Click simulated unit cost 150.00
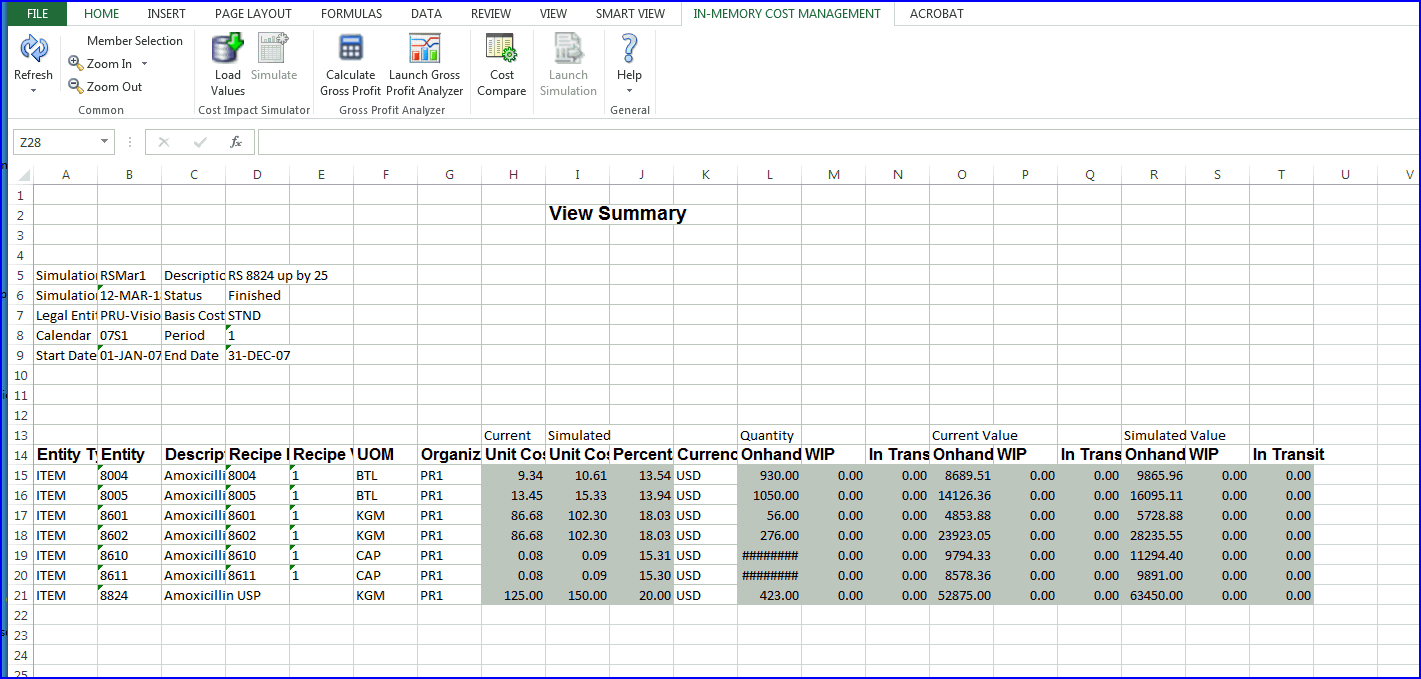Image resolution: width=1421 pixels, height=679 pixels. [x=577, y=595]
